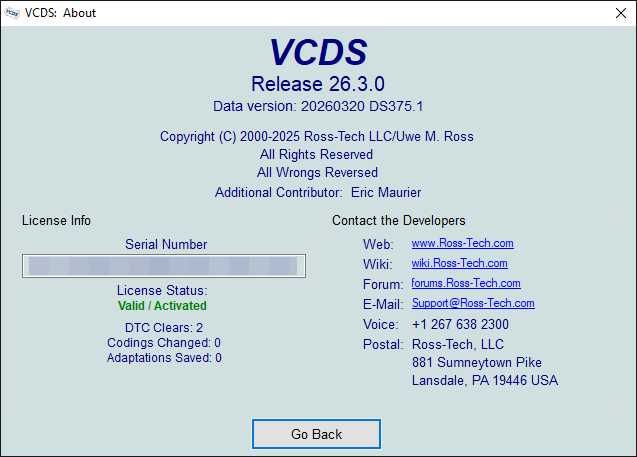
Task: Click the Copyright 2000-2025 Ross-Tech line
Action: (316, 136)
